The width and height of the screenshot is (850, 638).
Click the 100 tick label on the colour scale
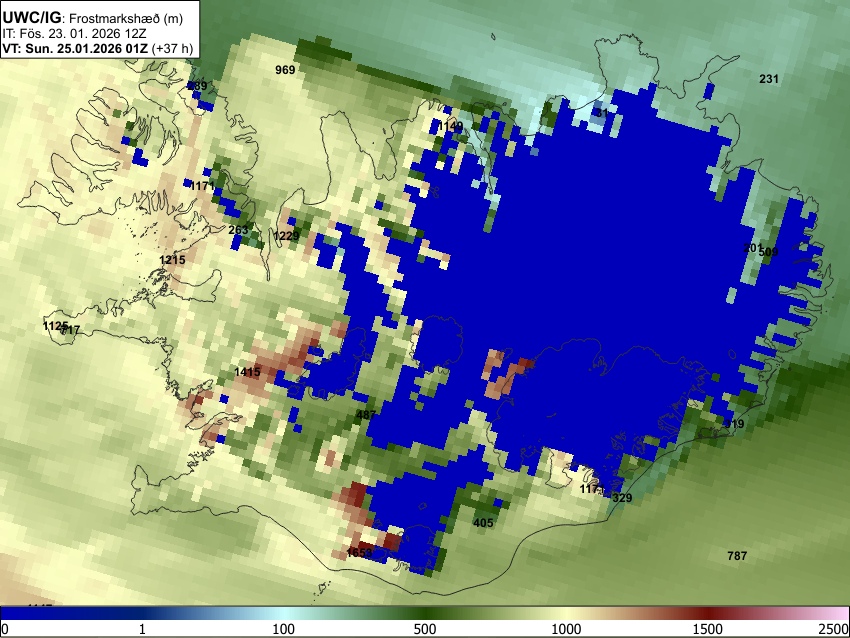click(284, 629)
